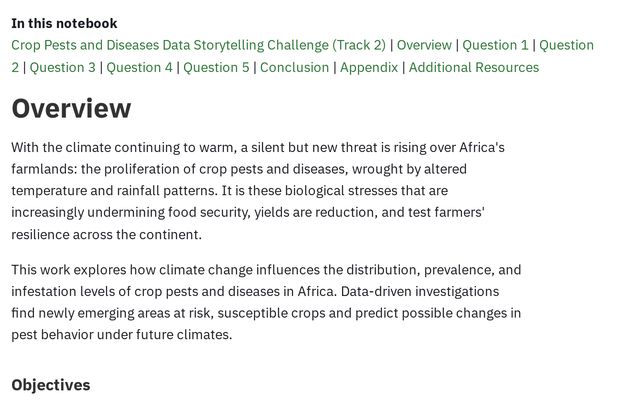Click the paragraph starting "This work explores"
The height and width of the screenshot is (400, 640).
pos(265,302)
